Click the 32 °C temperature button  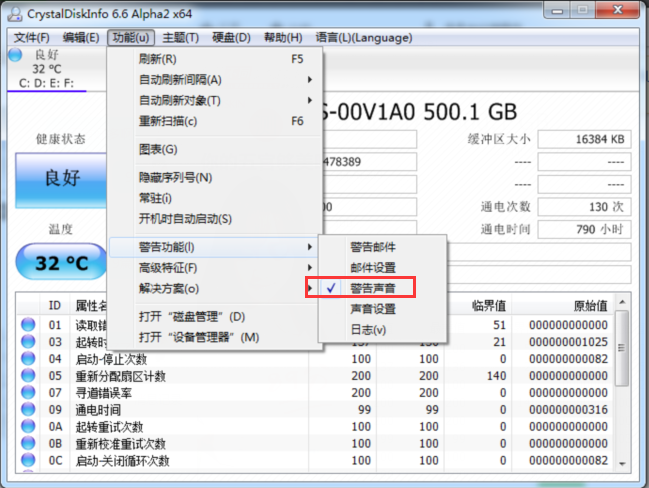61,262
